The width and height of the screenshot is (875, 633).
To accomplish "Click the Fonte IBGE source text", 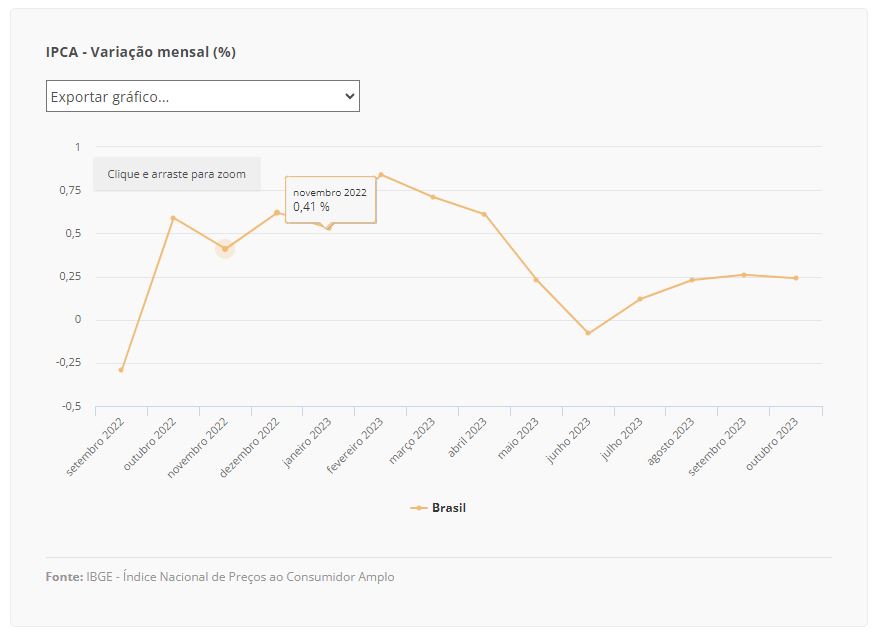I will click(x=220, y=577).
